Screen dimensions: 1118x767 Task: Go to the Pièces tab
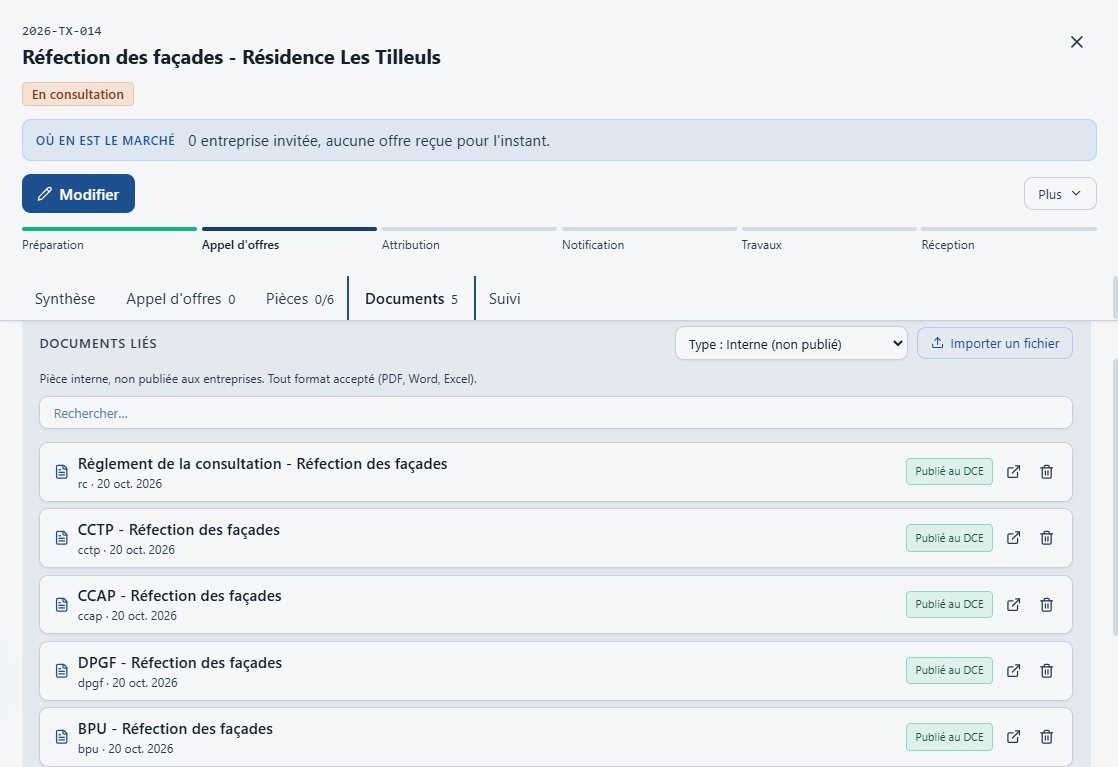[299, 299]
